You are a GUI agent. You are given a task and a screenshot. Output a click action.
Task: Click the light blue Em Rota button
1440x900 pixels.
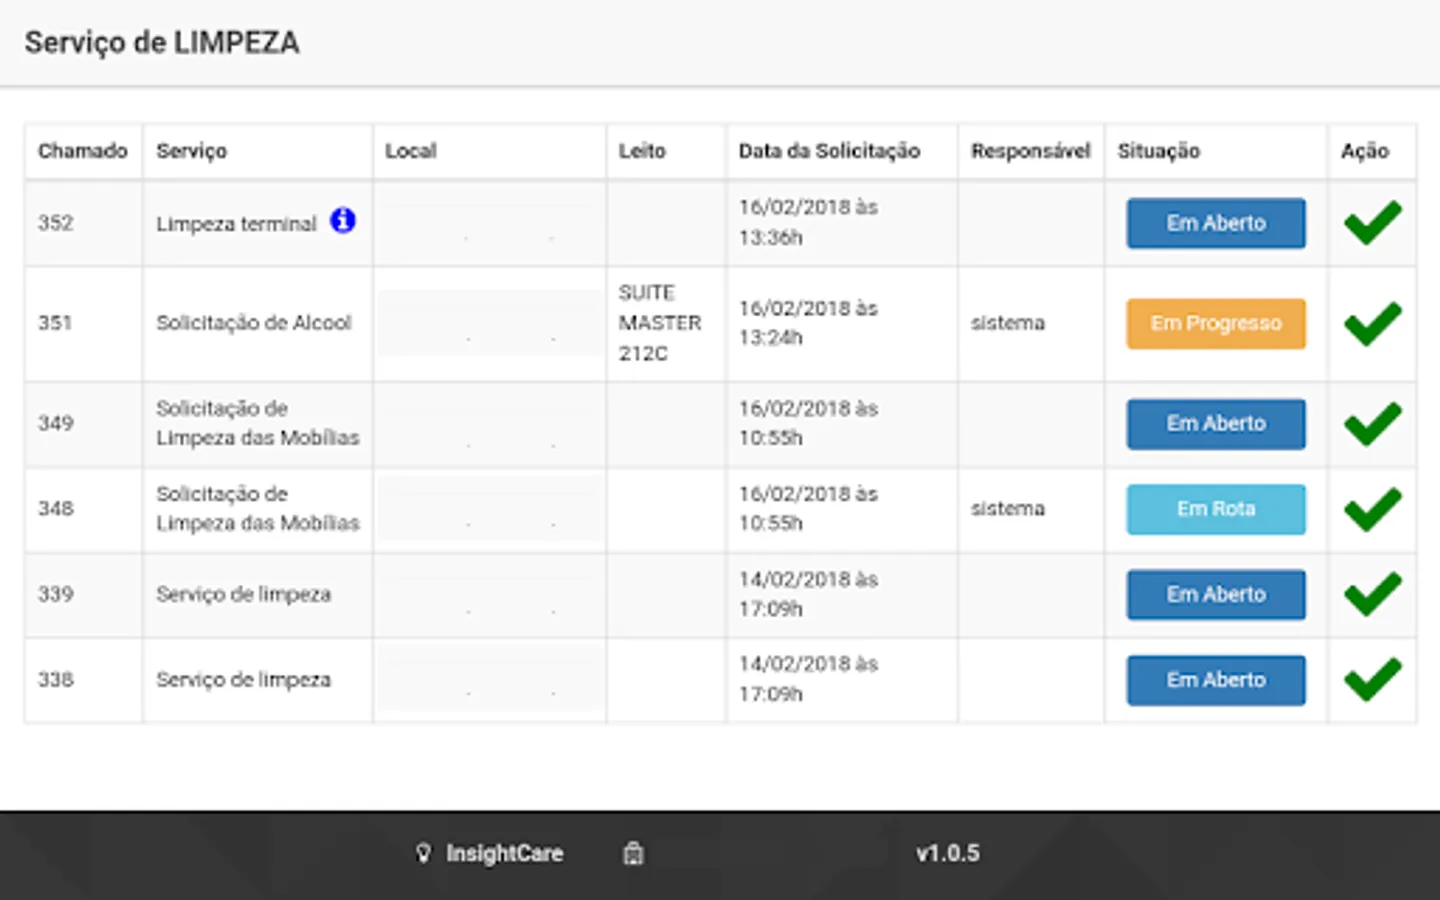click(x=1216, y=509)
